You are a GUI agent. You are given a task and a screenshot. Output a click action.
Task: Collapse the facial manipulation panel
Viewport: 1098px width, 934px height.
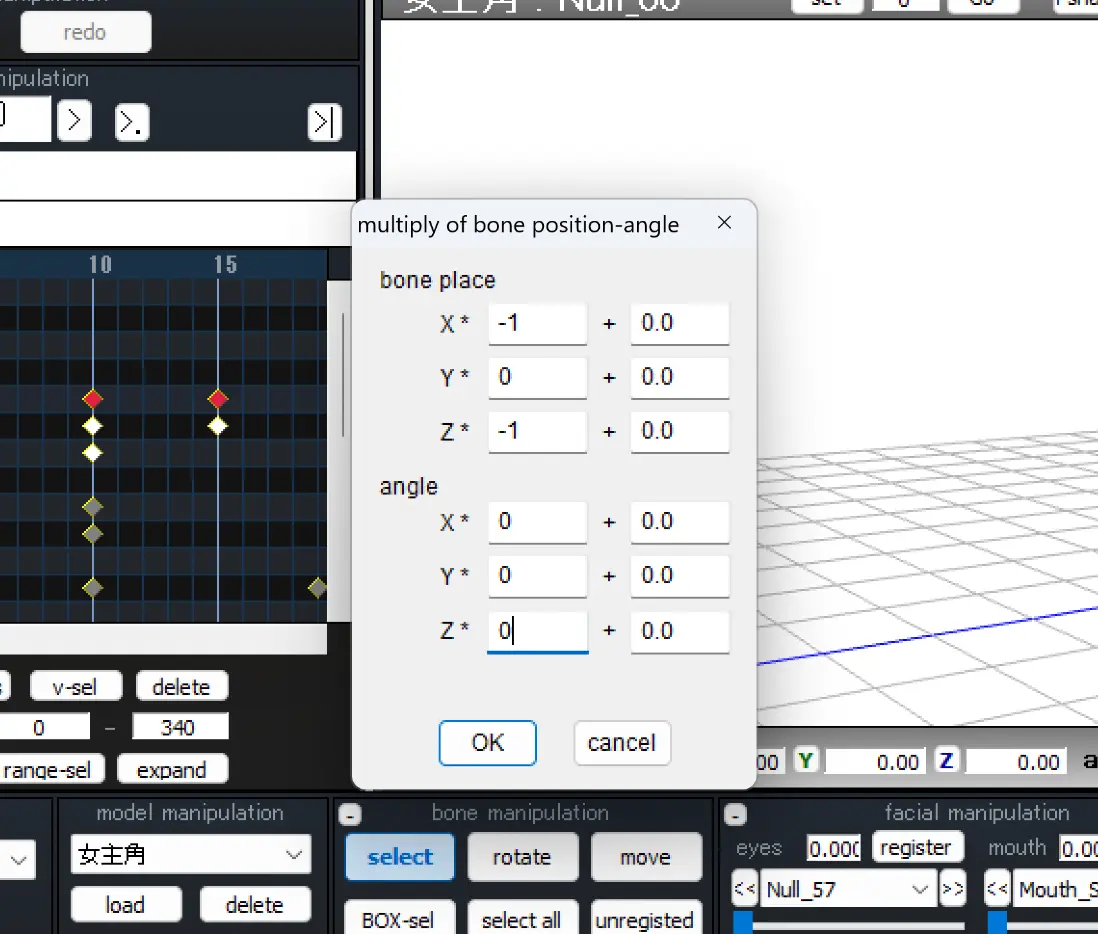pos(735,814)
